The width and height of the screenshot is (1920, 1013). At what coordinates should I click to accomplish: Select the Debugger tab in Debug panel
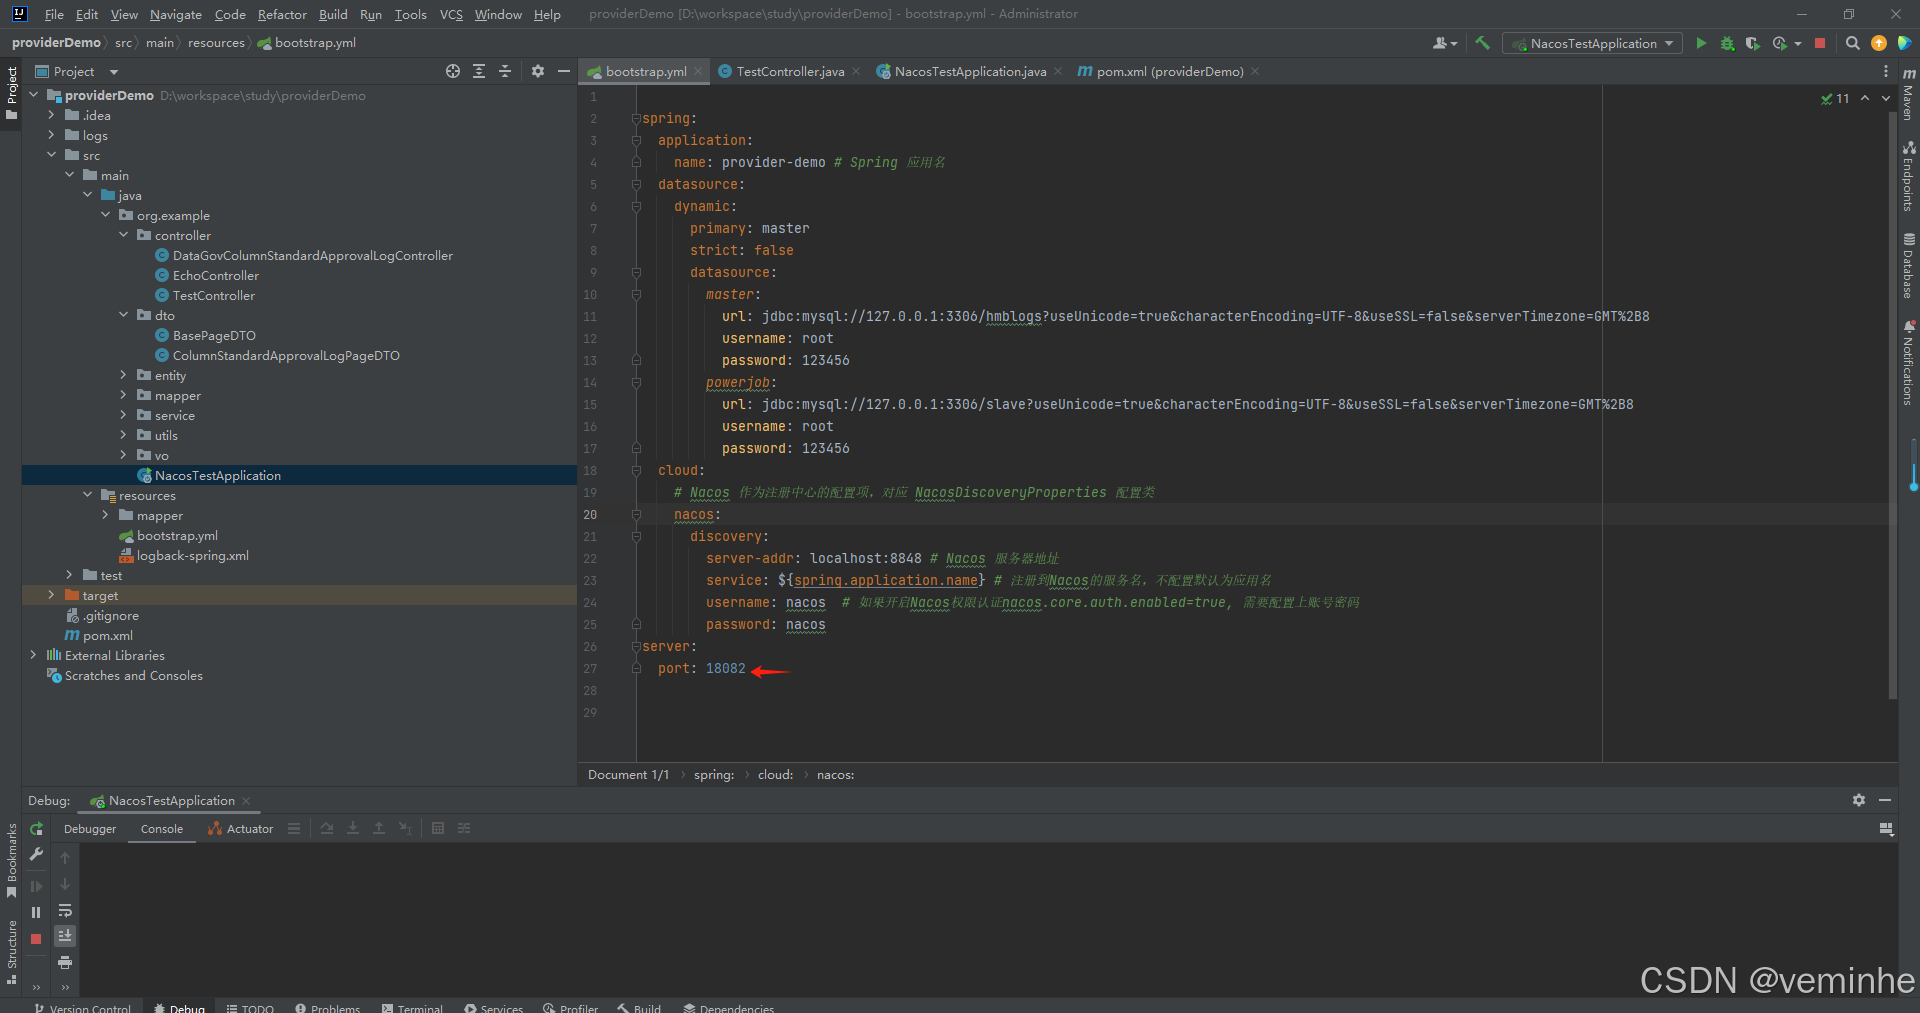(90, 829)
